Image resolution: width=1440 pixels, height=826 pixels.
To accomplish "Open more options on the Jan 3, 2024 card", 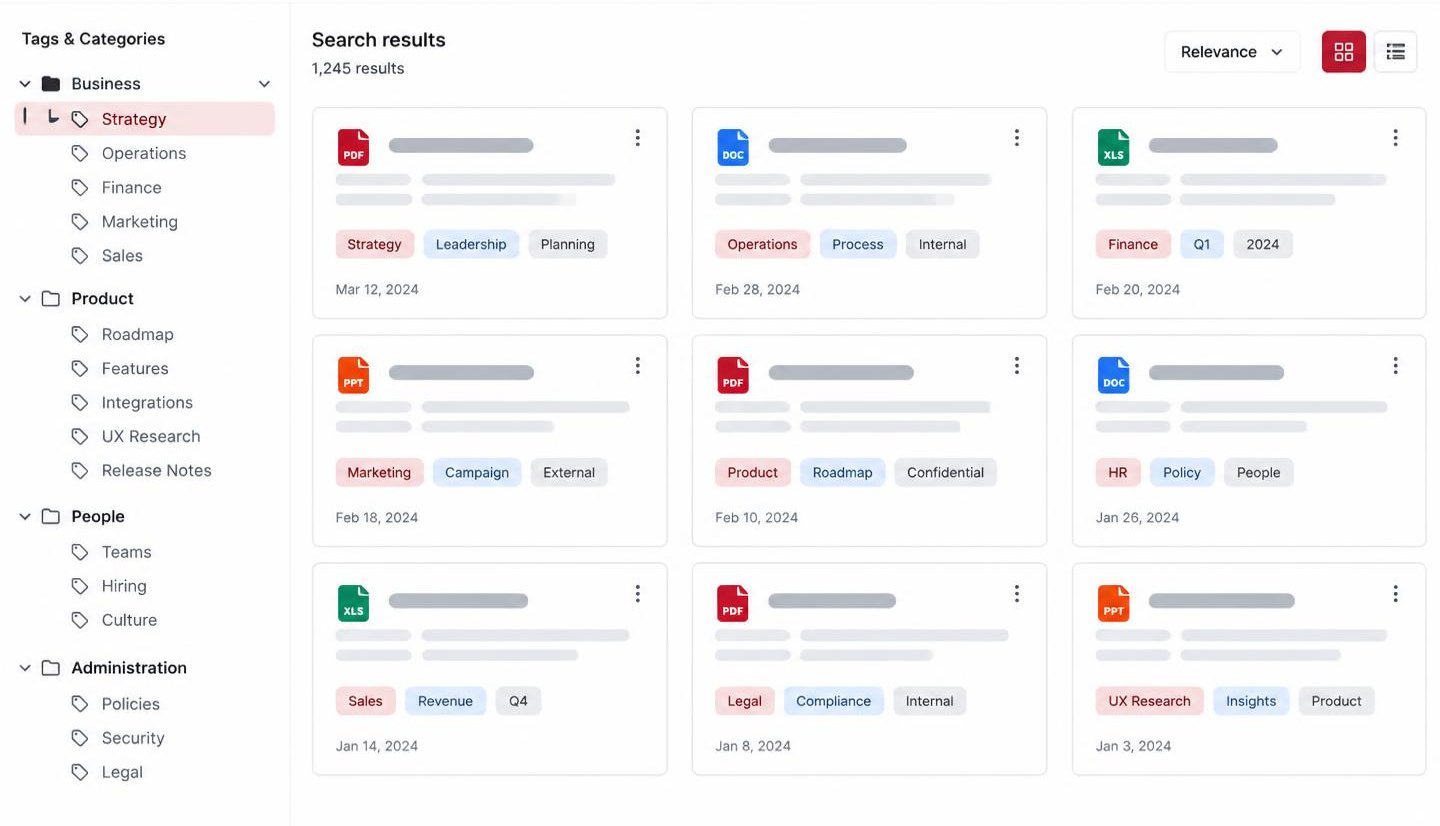I will 1396,594.
